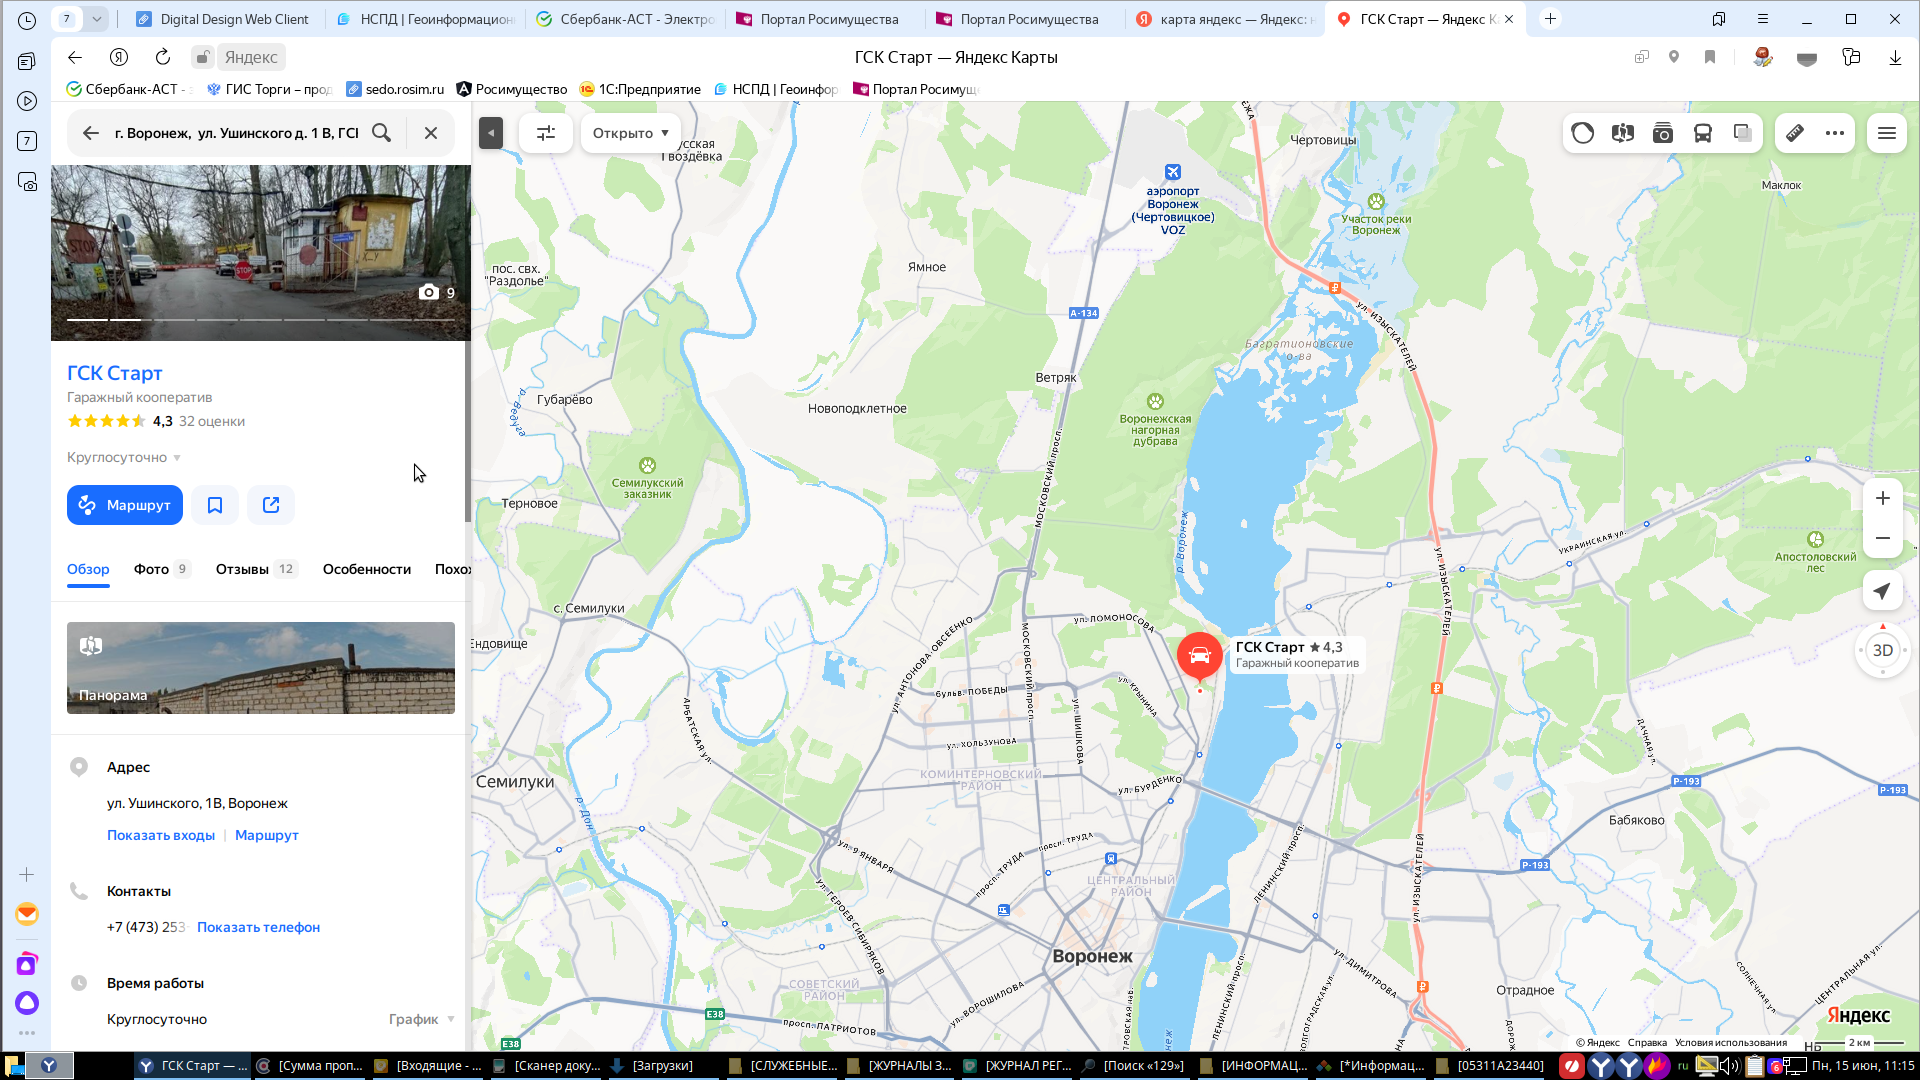This screenshot has width=1920, height=1080.
Task: Open the 'Фото' tab
Action: [x=161, y=569]
